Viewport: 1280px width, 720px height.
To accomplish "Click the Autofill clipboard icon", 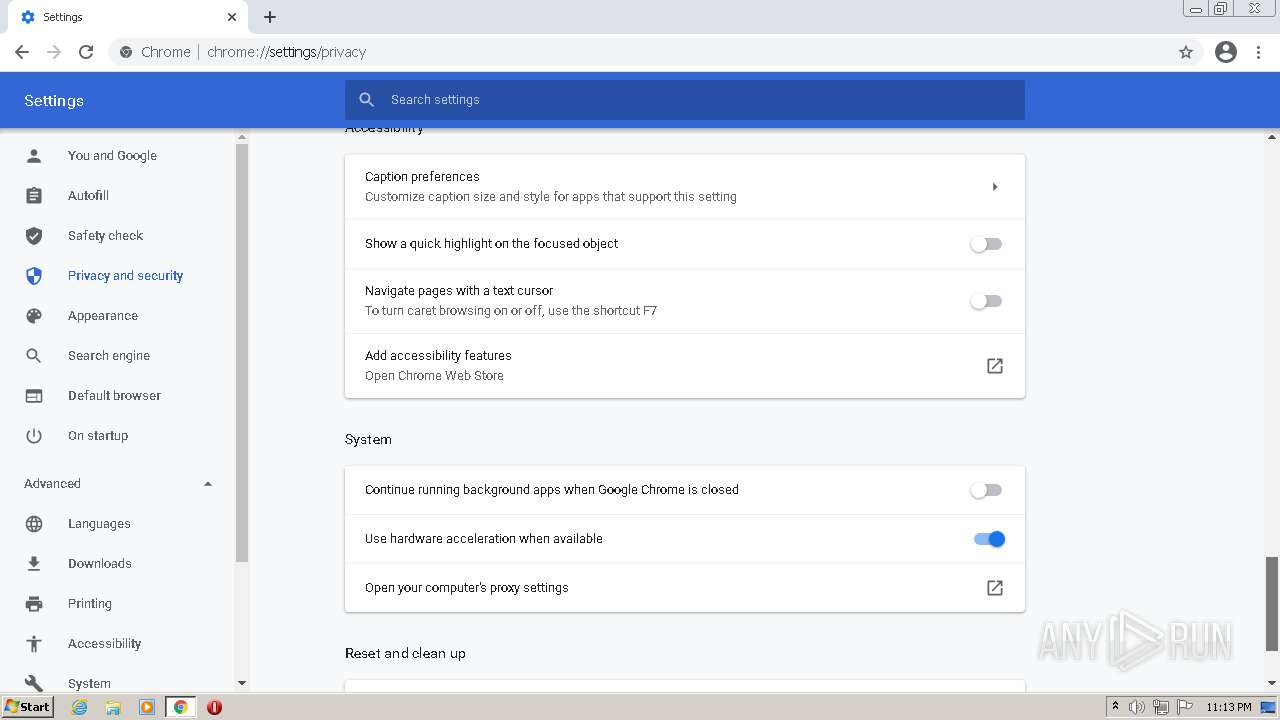I will tap(34, 196).
